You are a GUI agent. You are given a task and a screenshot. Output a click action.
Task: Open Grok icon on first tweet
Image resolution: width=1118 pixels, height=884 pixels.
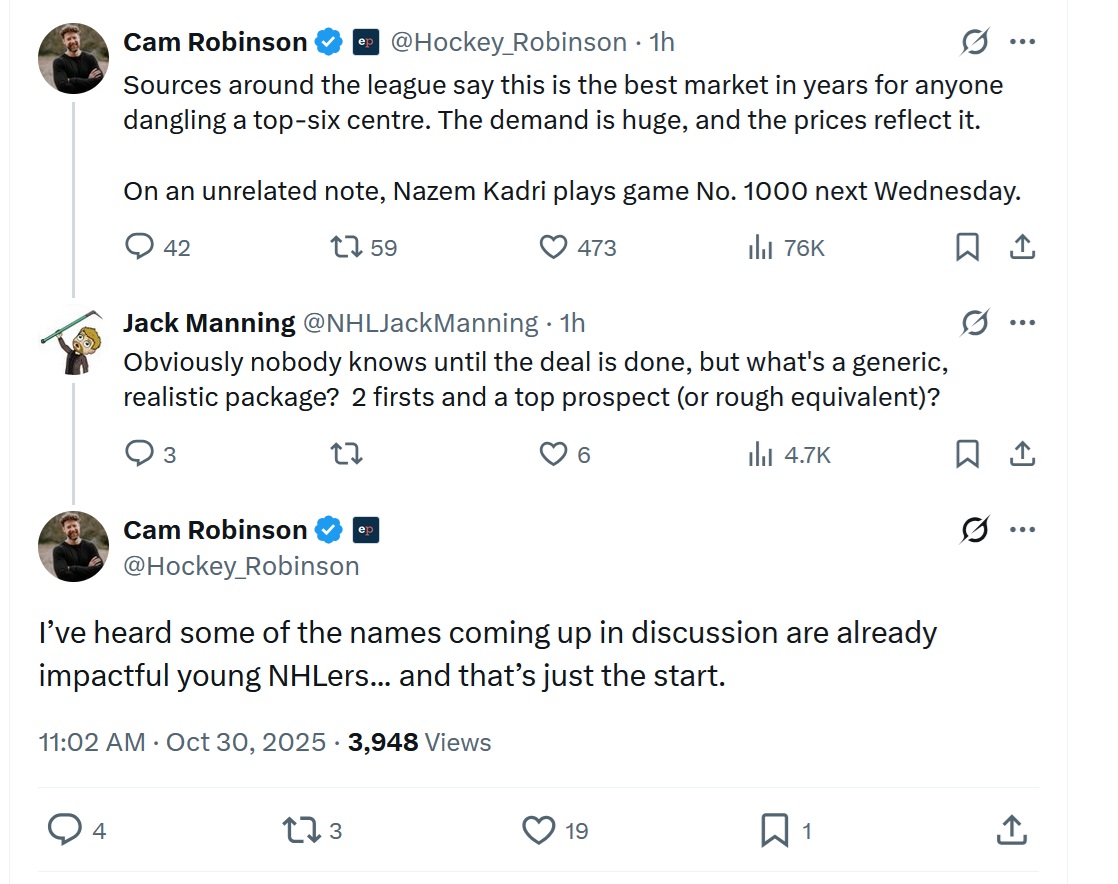[973, 42]
